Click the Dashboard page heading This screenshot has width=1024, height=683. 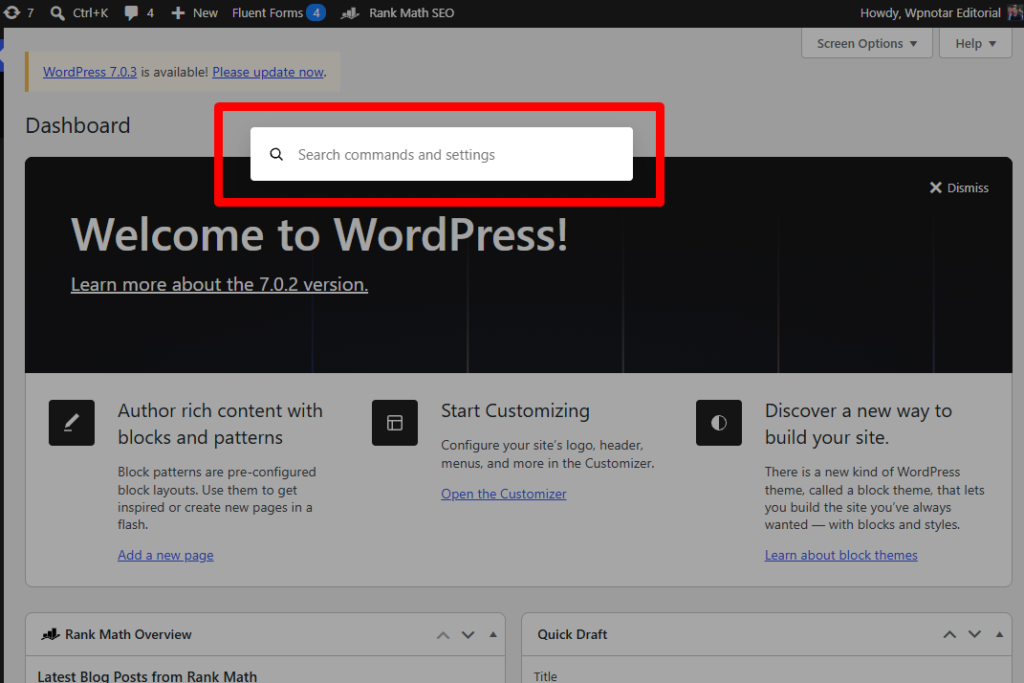(78, 125)
